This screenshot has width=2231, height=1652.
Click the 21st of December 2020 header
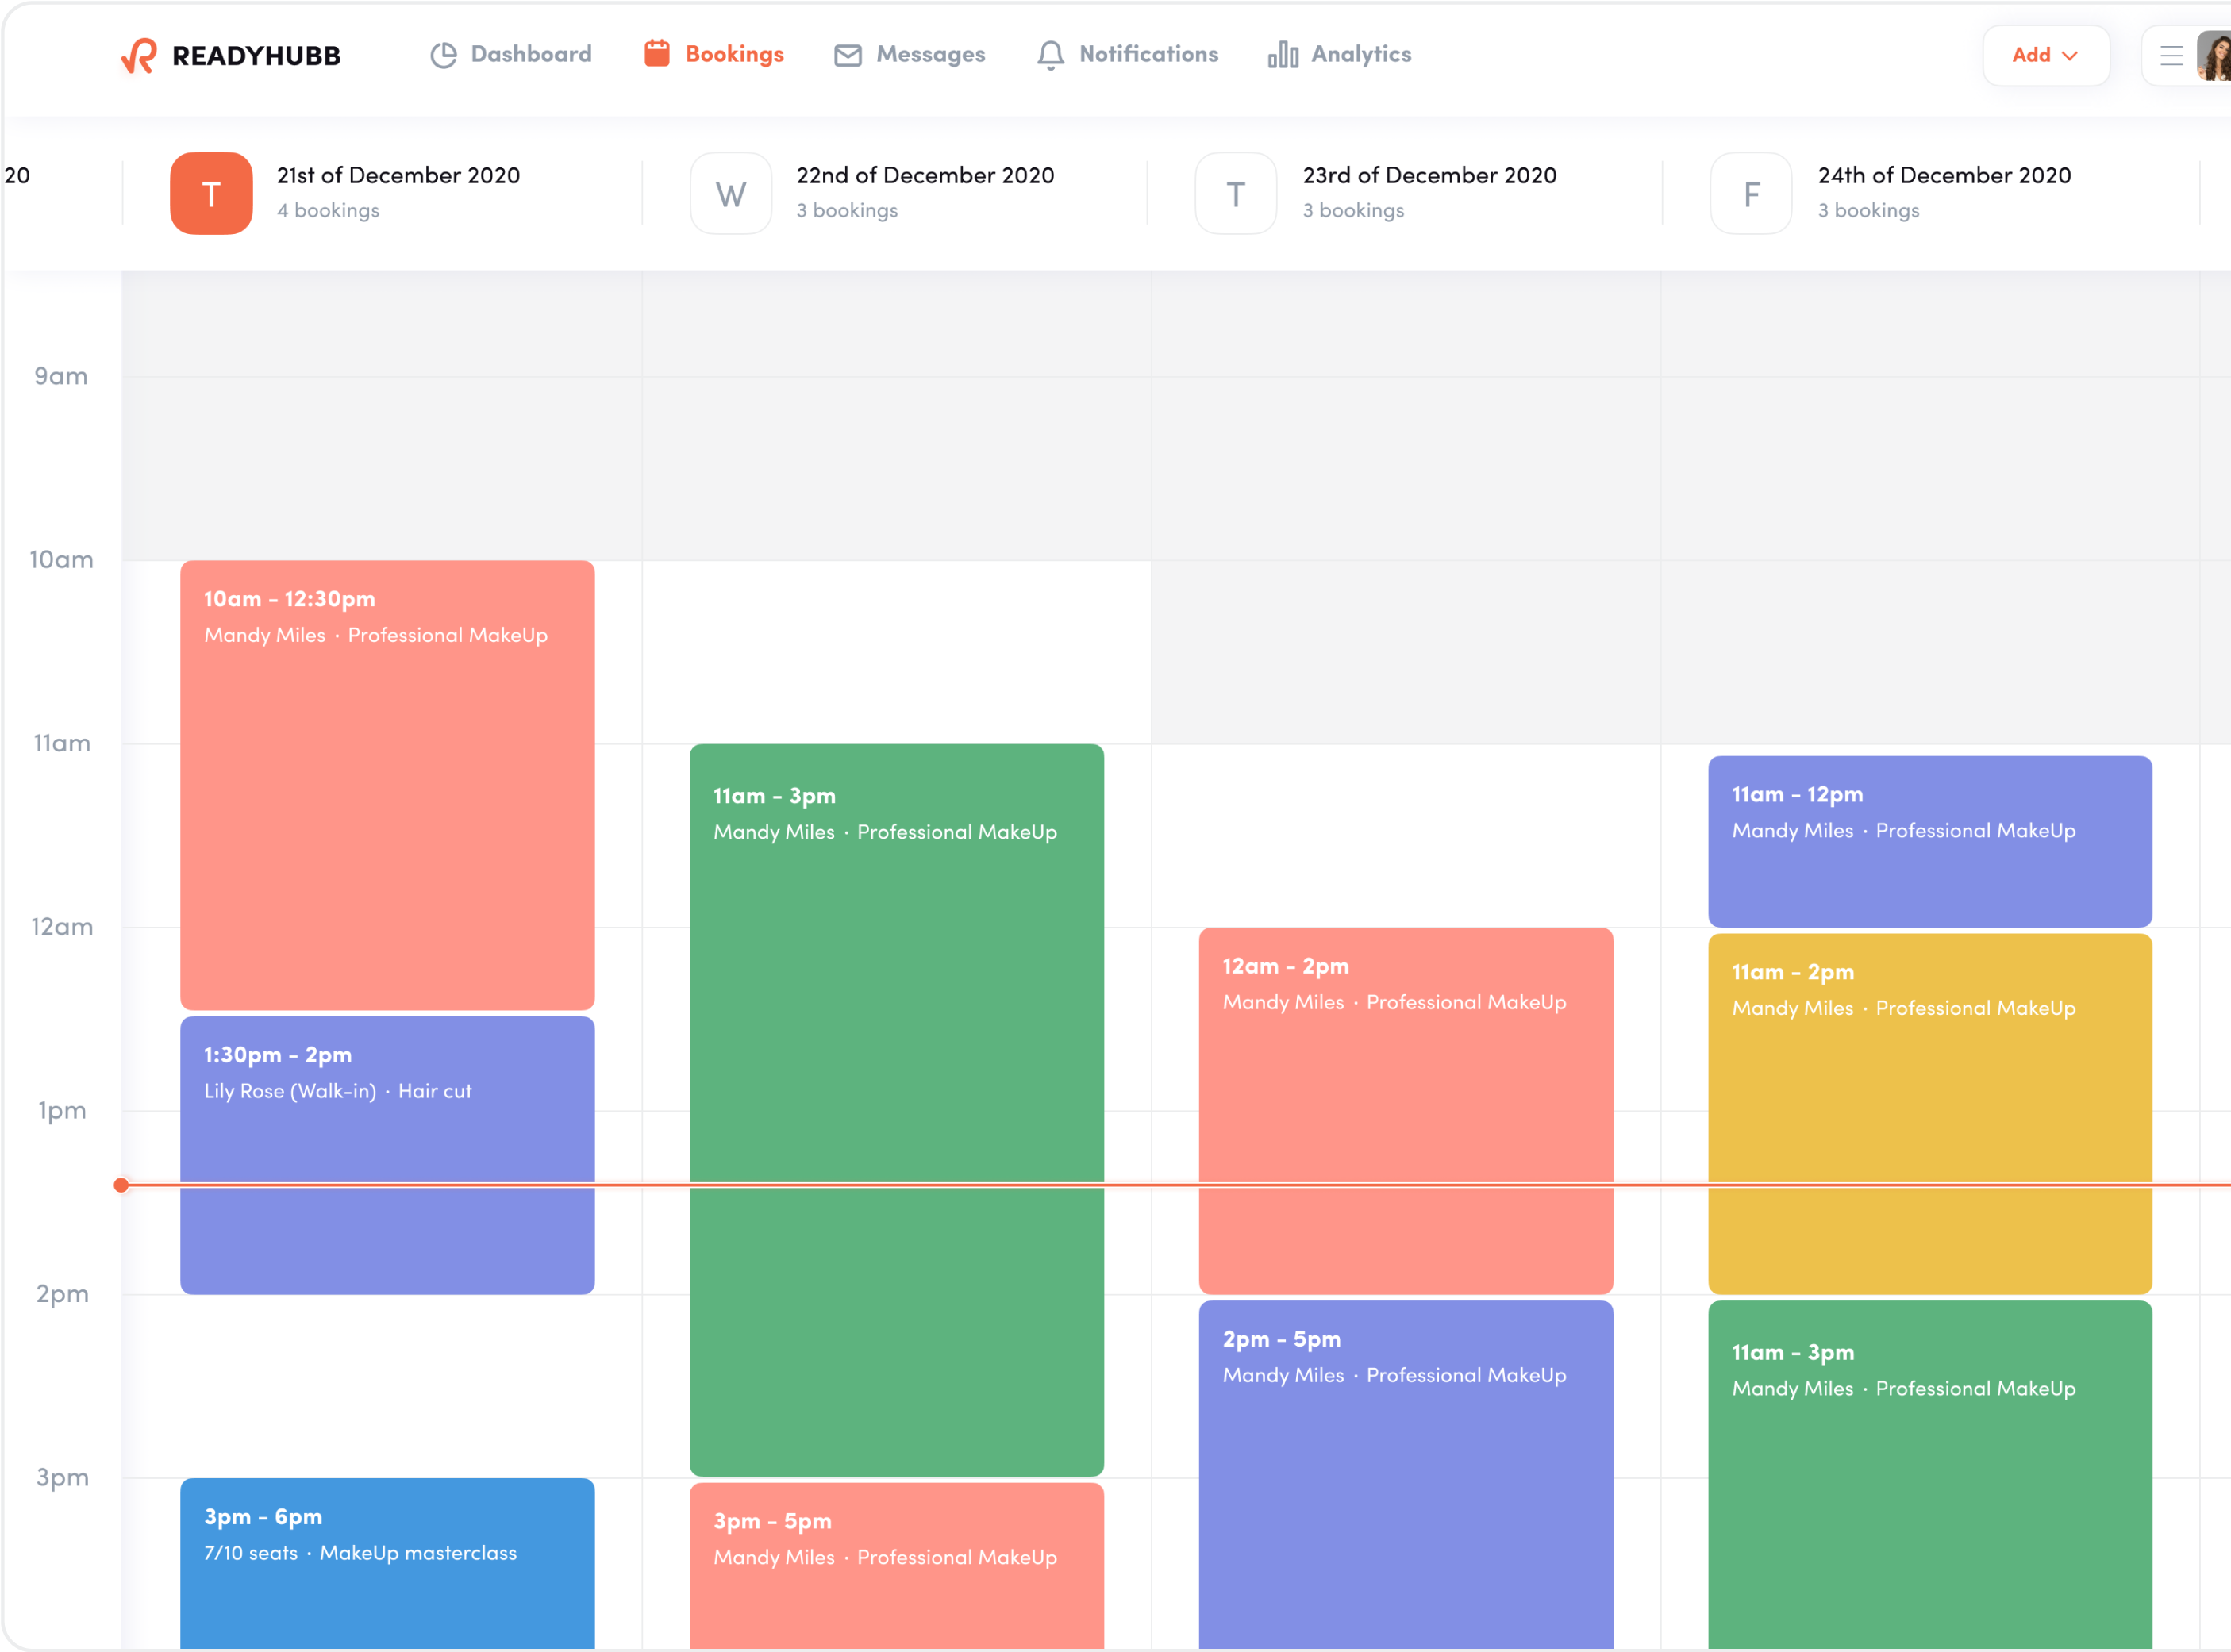399,175
